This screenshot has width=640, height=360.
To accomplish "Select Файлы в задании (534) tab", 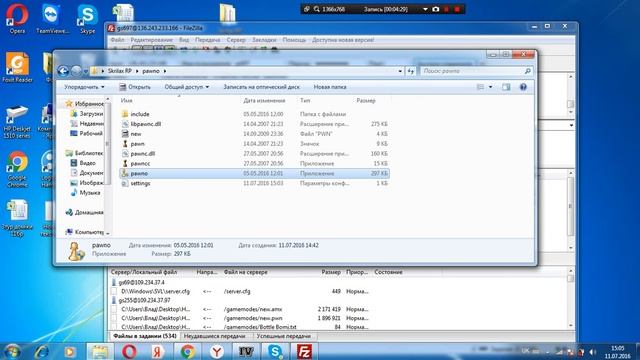I will (144, 336).
